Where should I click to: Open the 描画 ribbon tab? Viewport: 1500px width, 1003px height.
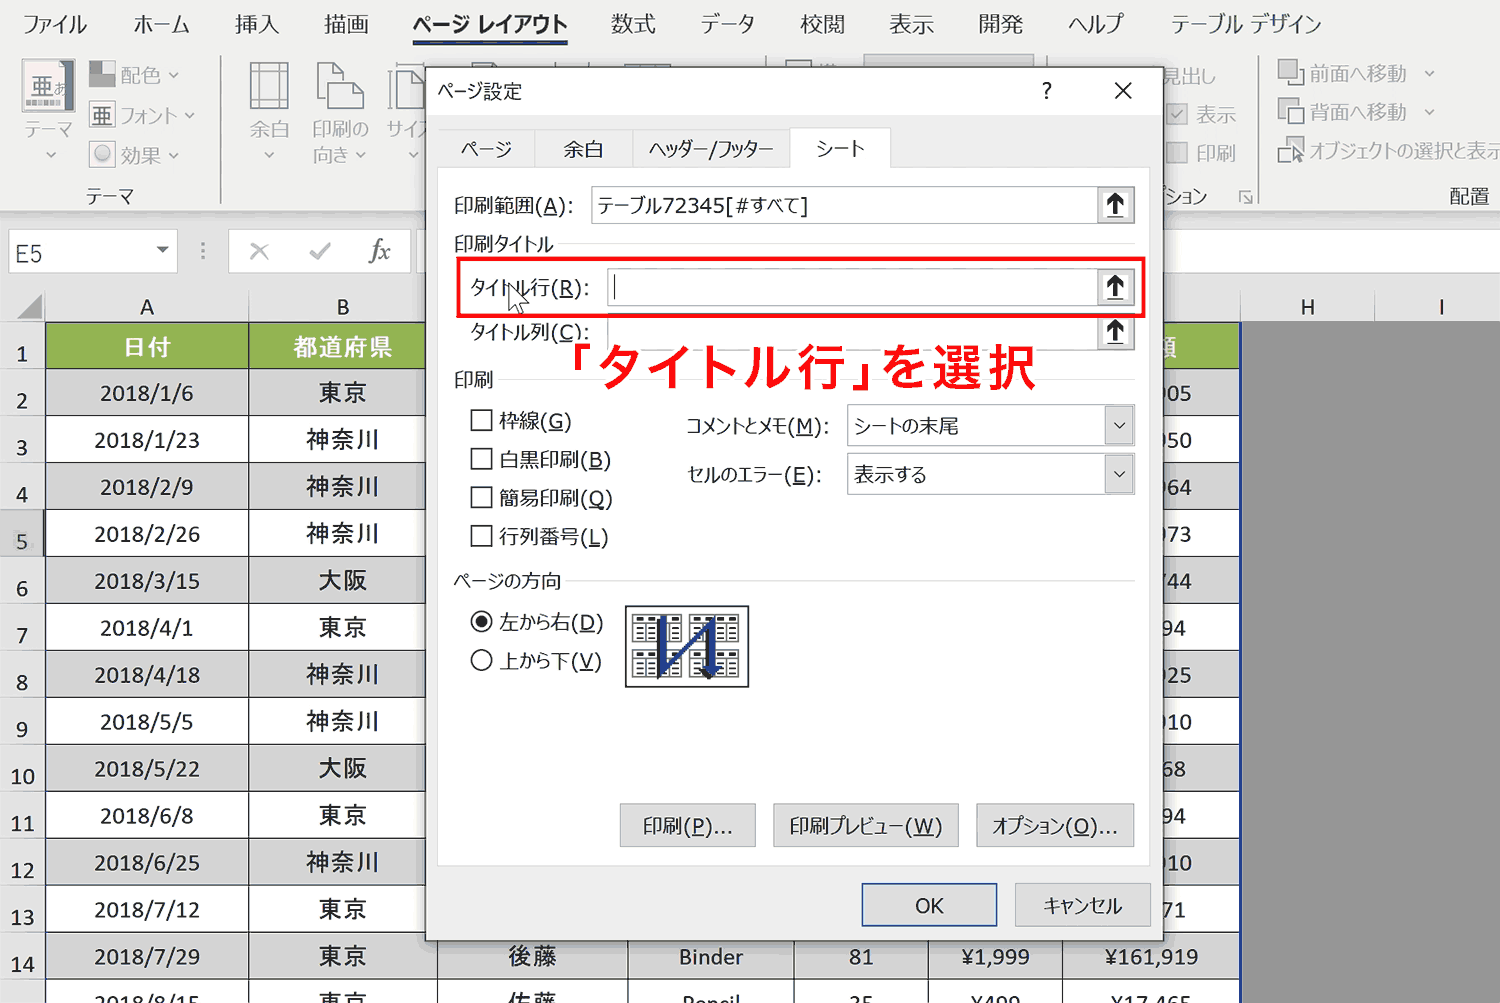(x=346, y=24)
